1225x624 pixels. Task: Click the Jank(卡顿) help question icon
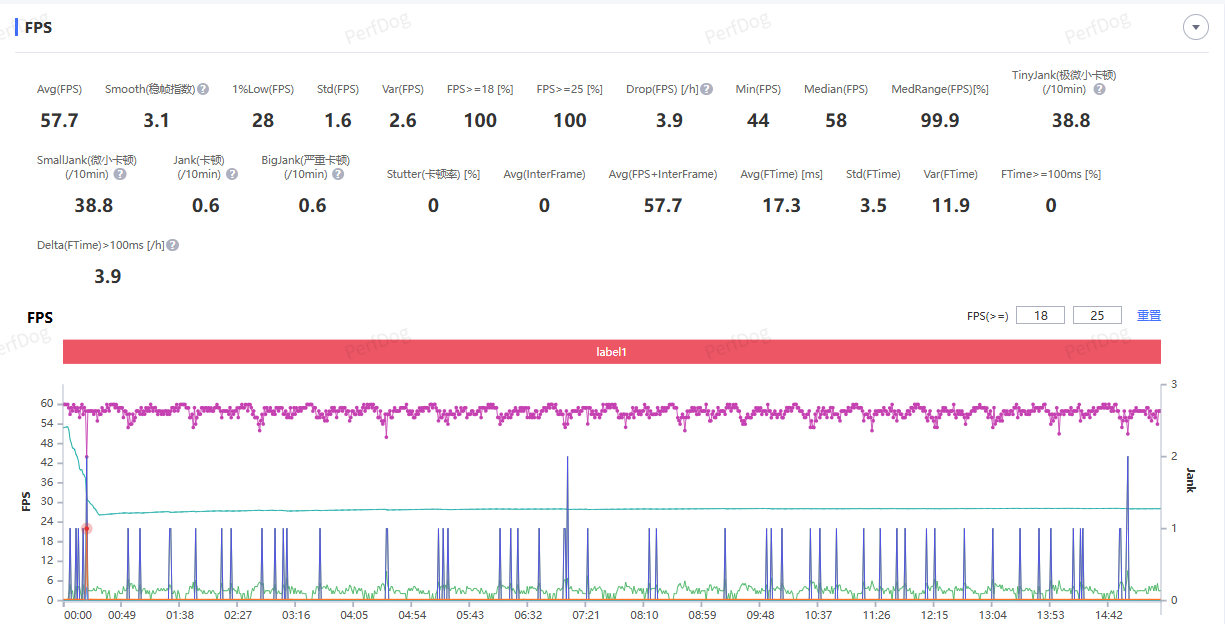click(x=232, y=174)
